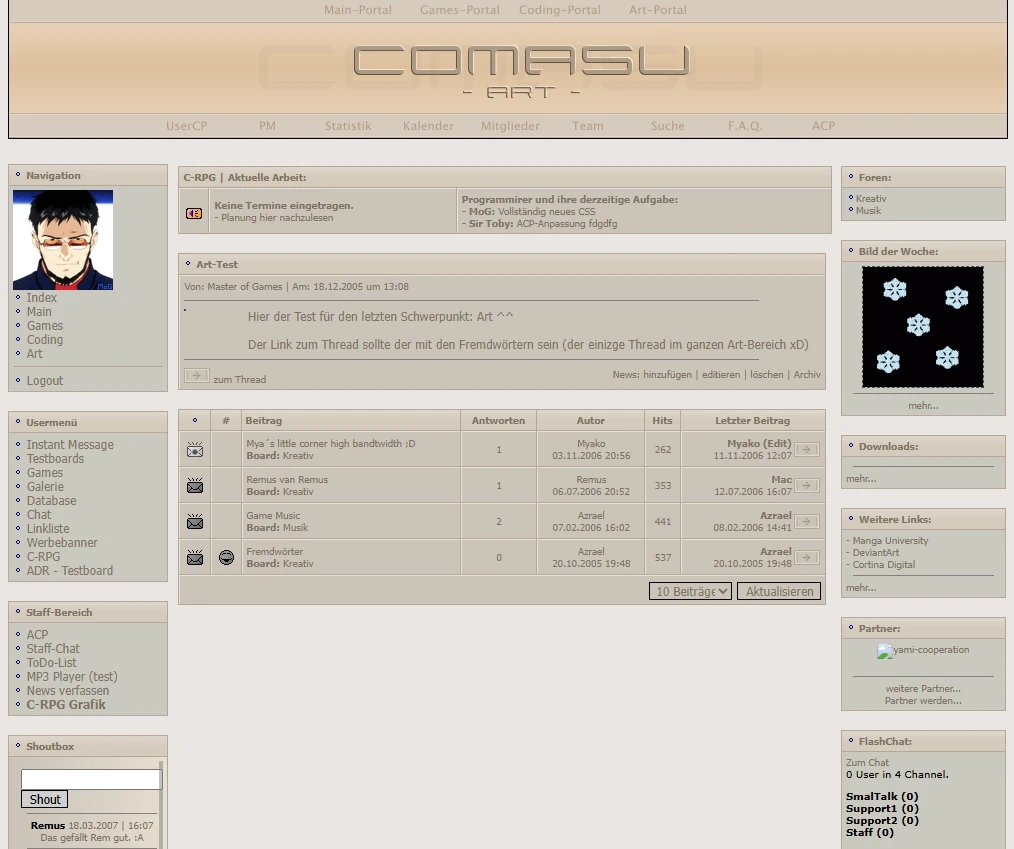Sort by Antworten column header
Image resolution: width=1014 pixels, height=849 pixels.
coord(498,420)
